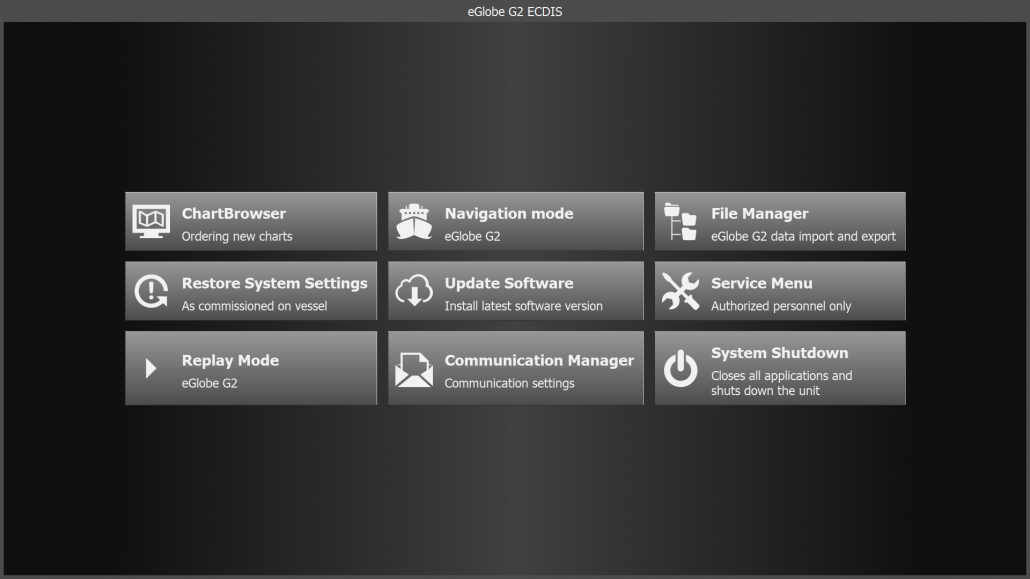Click 'Communication settings' subtitle

(510, 383)
